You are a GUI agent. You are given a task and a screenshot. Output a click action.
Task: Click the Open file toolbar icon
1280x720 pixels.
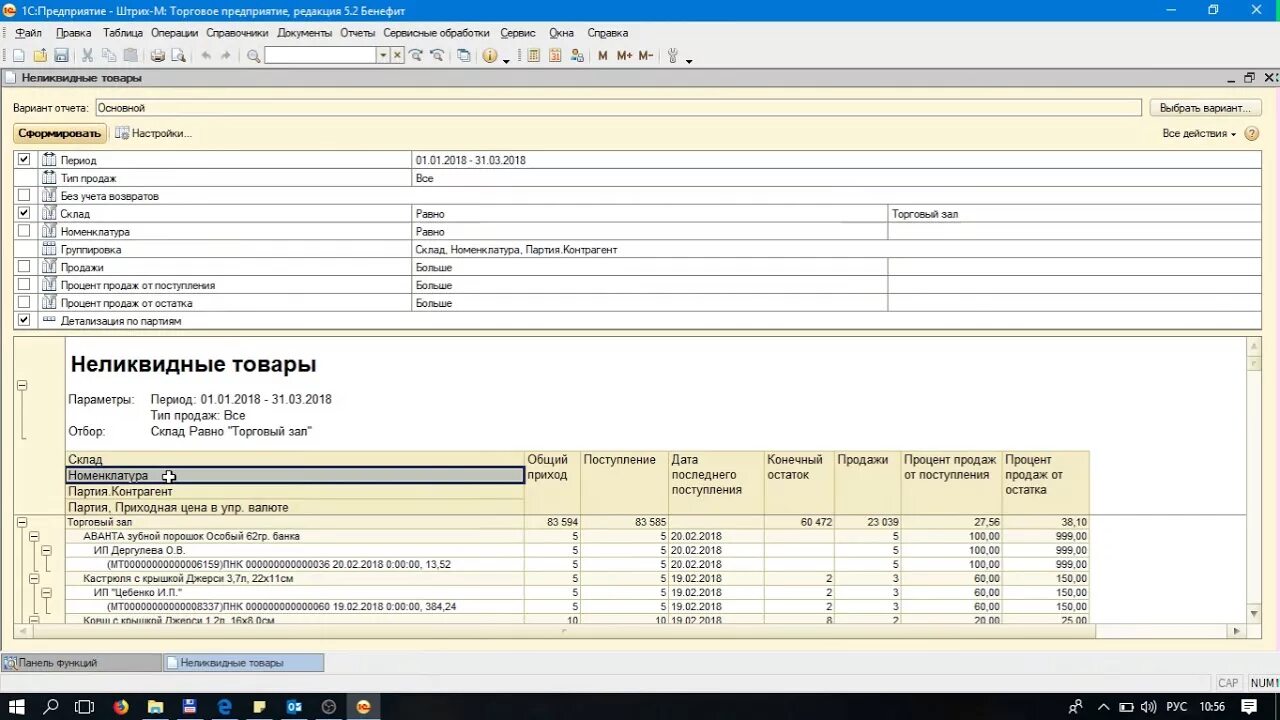coord(40,56)
